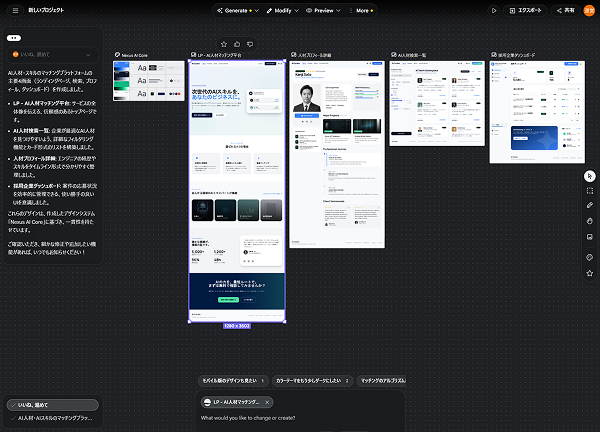Activate the hand pan tool
This screenshot has height=432, width=600.
pyautogui.click(x=589, y=221)
